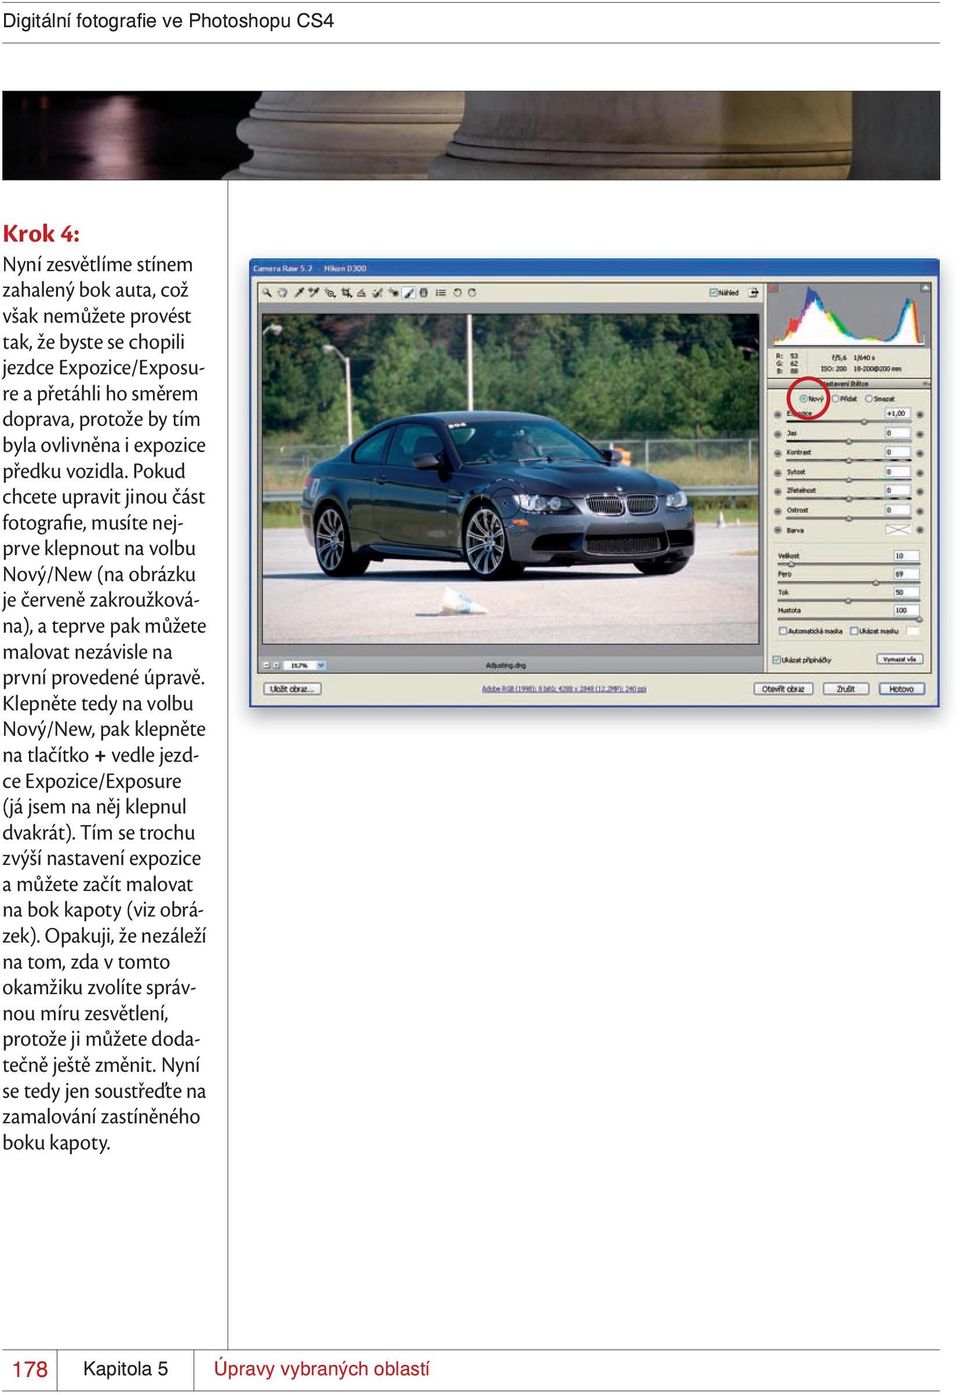The height and width of the screenshot is (1395, 960).
Task: Click the Tok flow slider handle
Action: [848, 601]
